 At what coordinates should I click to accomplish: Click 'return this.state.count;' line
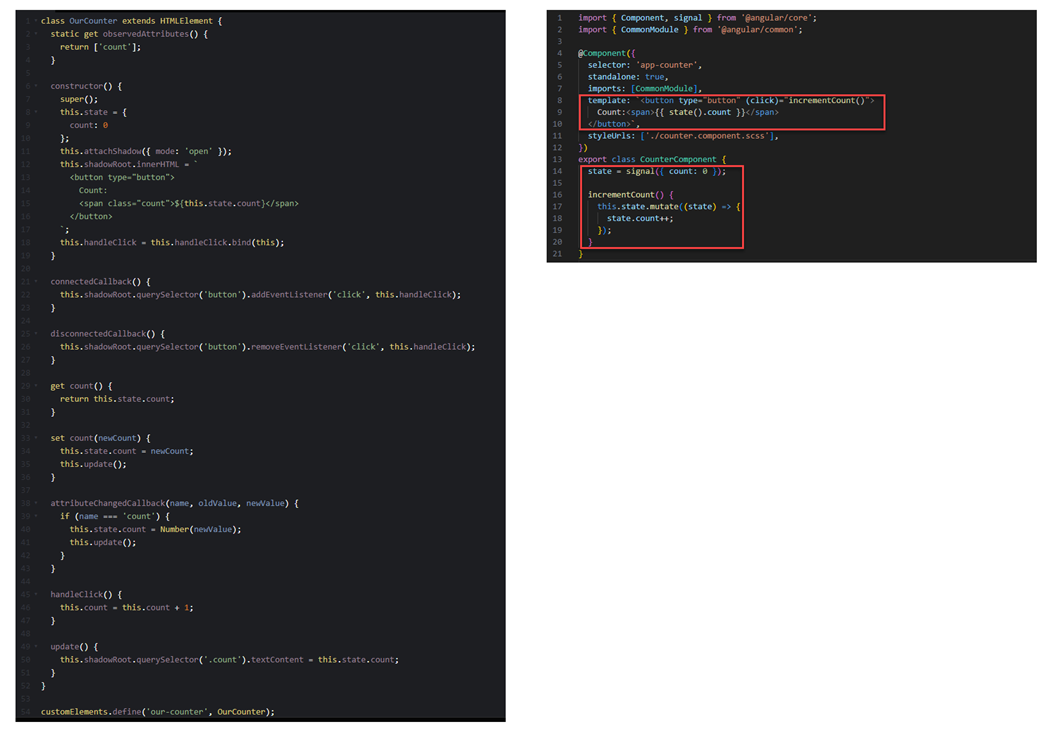(x=117, y=399)
